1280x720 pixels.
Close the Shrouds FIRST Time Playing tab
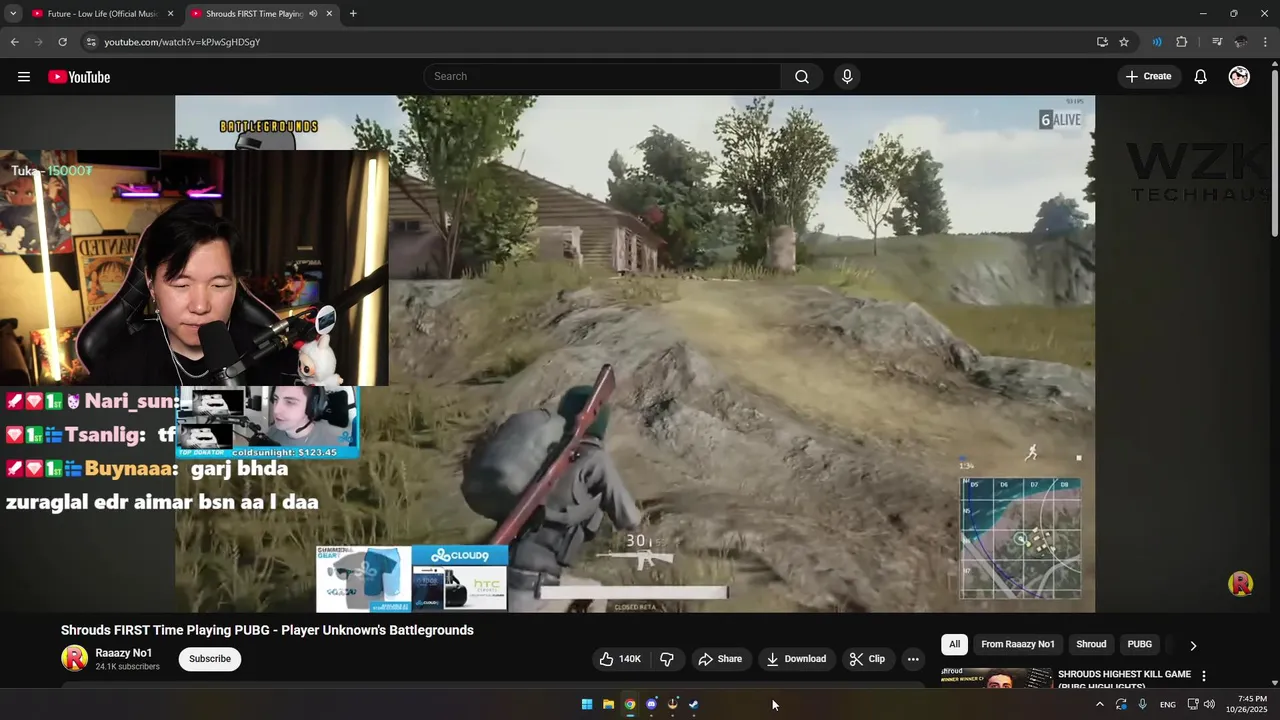tap(329, 14)
